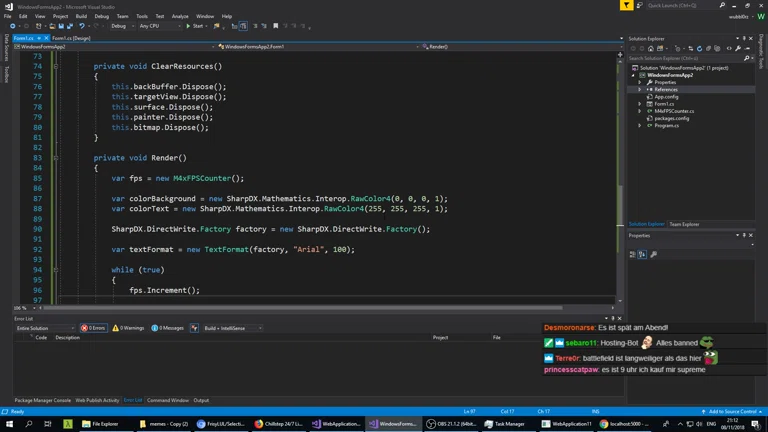Screen dimensions: 768x432
Task: Open Task Manager from the taskbar
Action: pyautogui.click(x=505, y=424)
